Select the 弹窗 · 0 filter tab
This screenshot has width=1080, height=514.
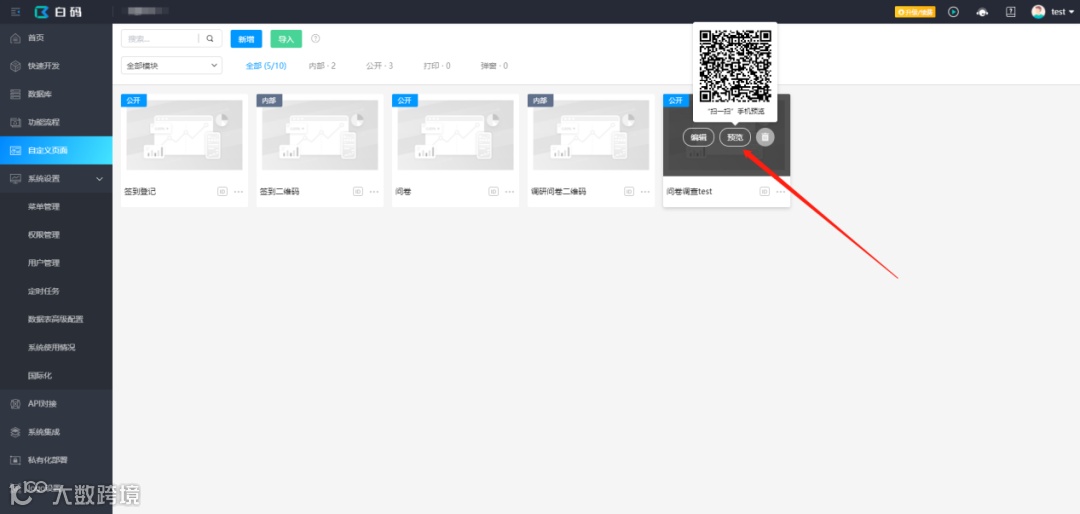click(x=494, y=66)
